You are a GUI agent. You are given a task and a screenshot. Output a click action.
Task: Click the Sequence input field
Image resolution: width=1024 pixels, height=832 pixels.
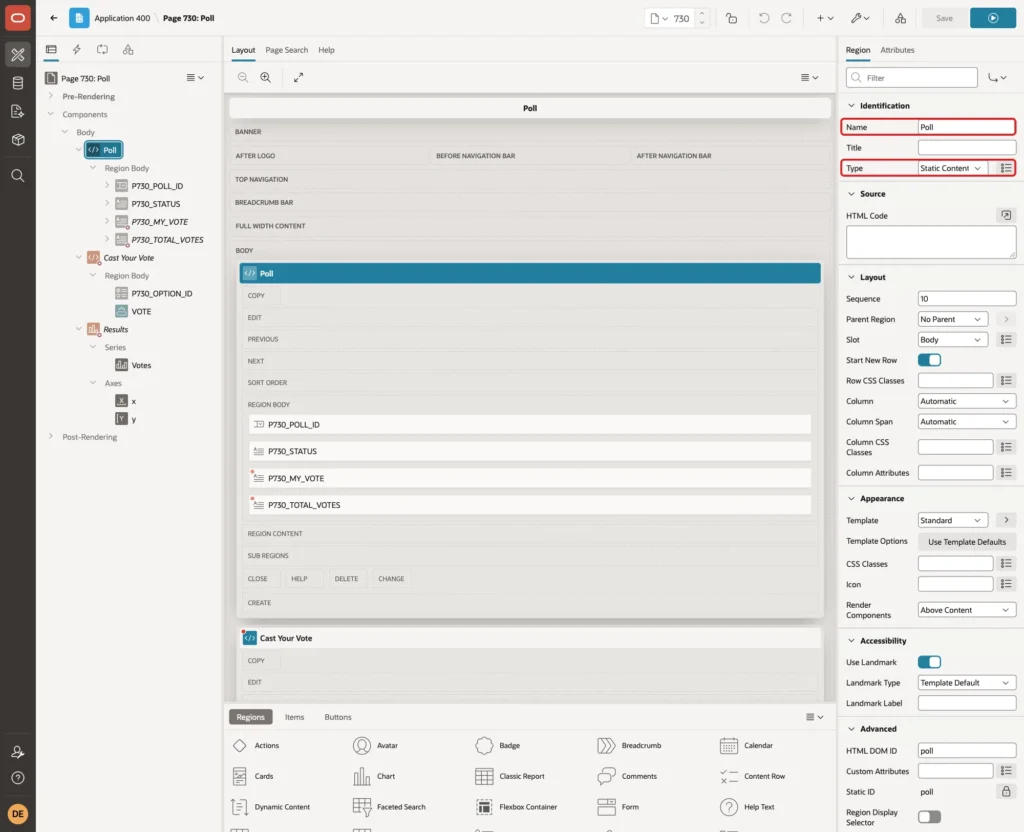point(967,299)
